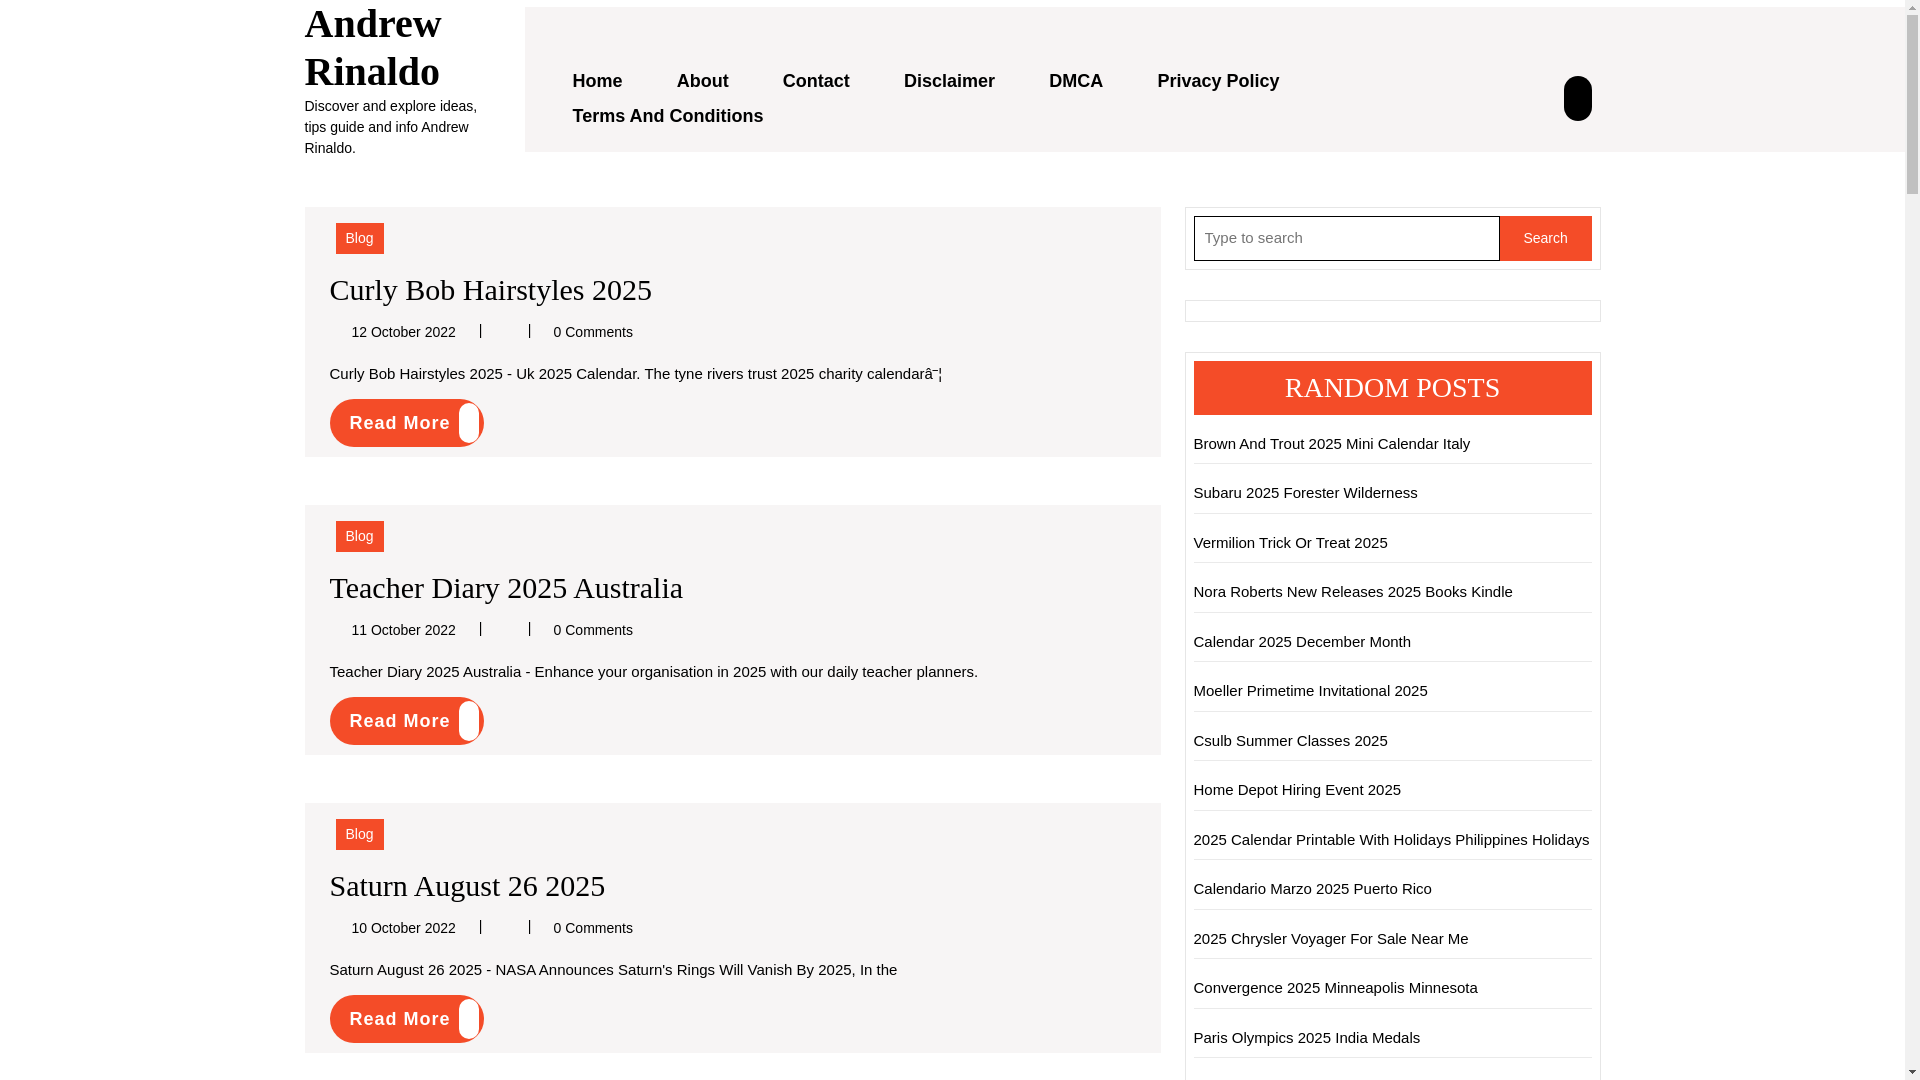Click the 11 October 2022 date link

pyautogui.click(x=403, y=630)
